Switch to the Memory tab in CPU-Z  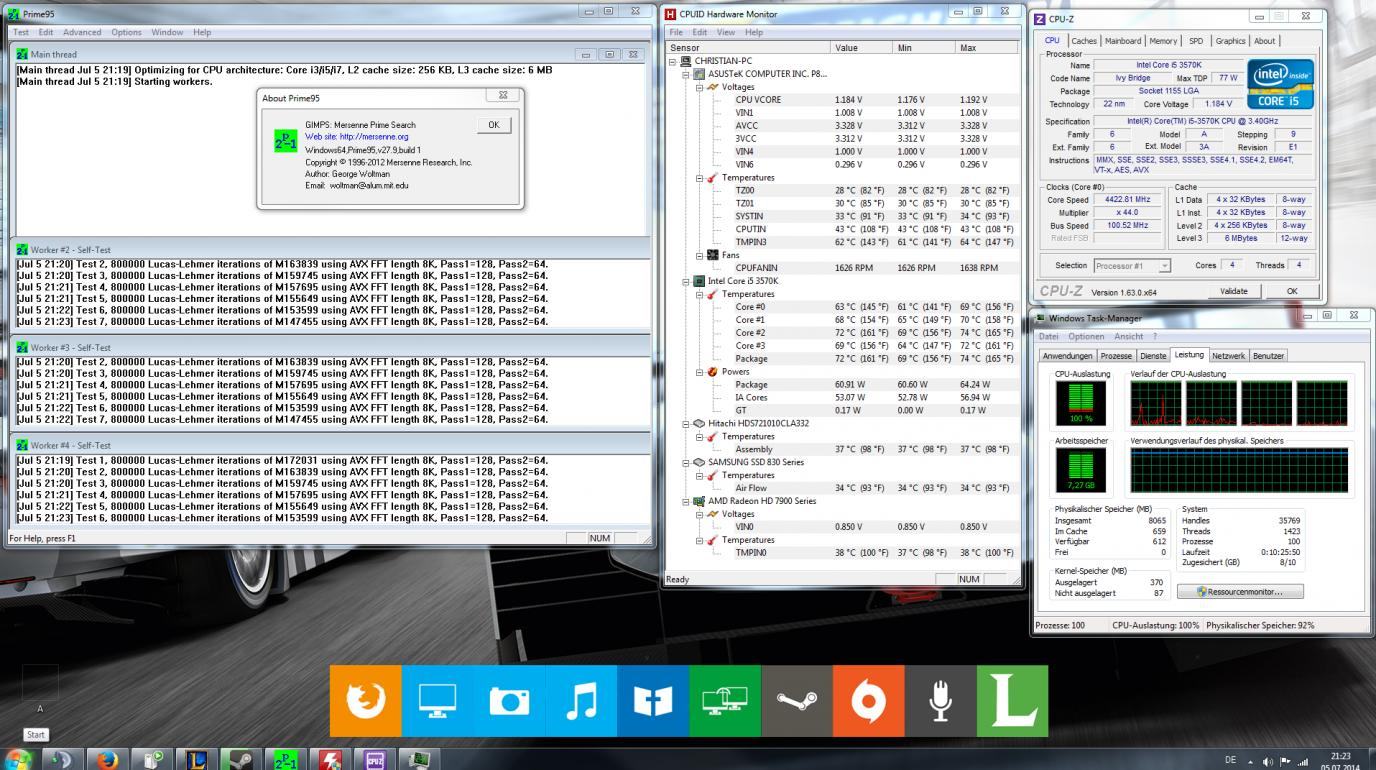point(1163,41)
